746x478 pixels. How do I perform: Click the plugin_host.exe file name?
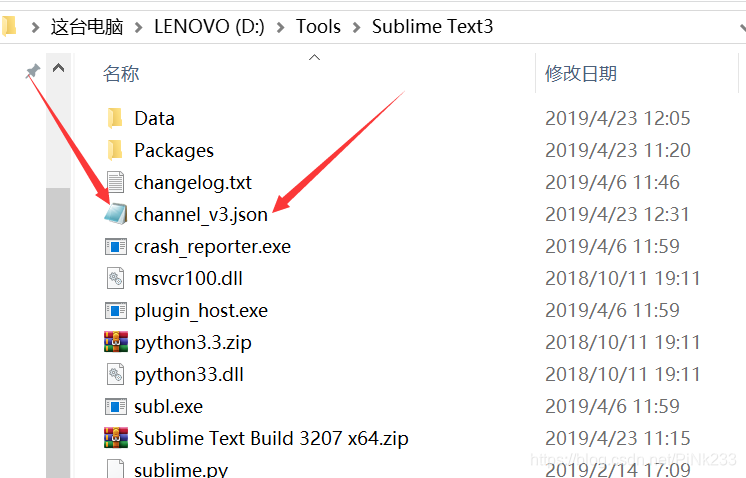pos(201,311)
